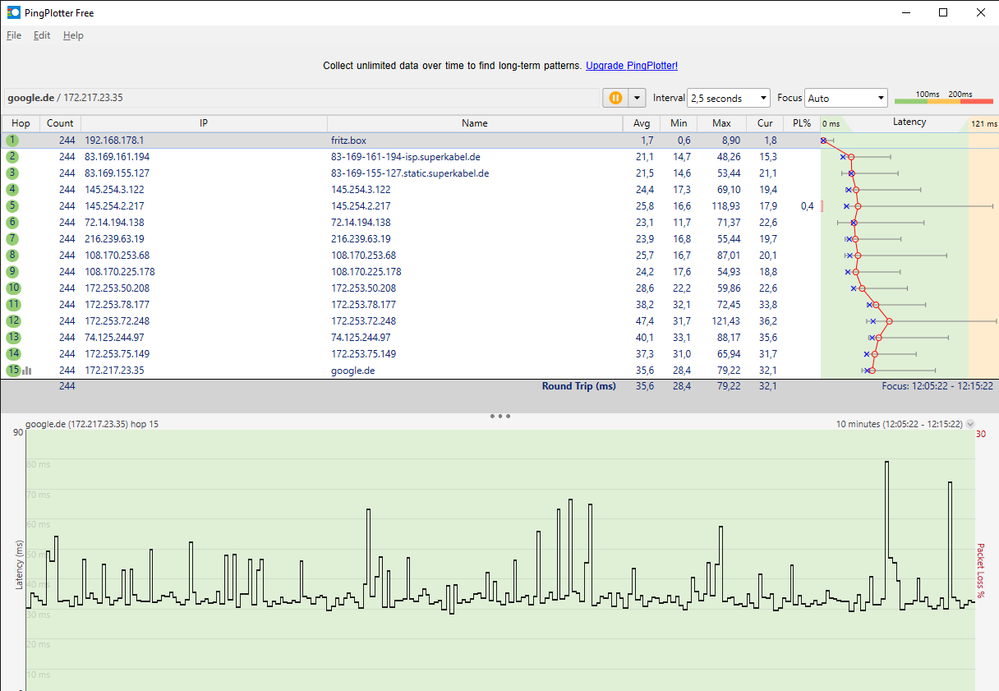Click IP cell 108.170.253.68

[x=117, y=255]
